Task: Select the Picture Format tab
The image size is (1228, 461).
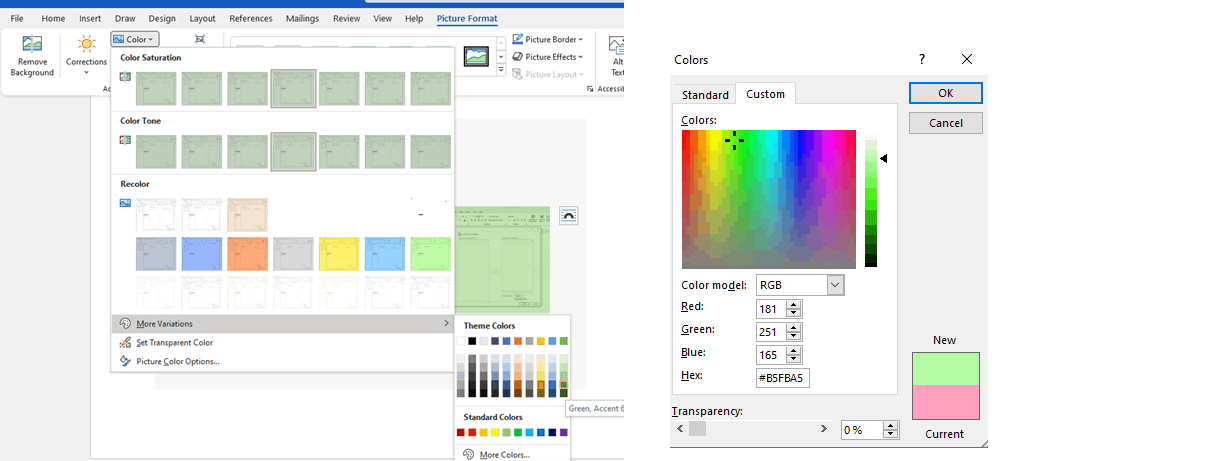Action: point(467,18)
